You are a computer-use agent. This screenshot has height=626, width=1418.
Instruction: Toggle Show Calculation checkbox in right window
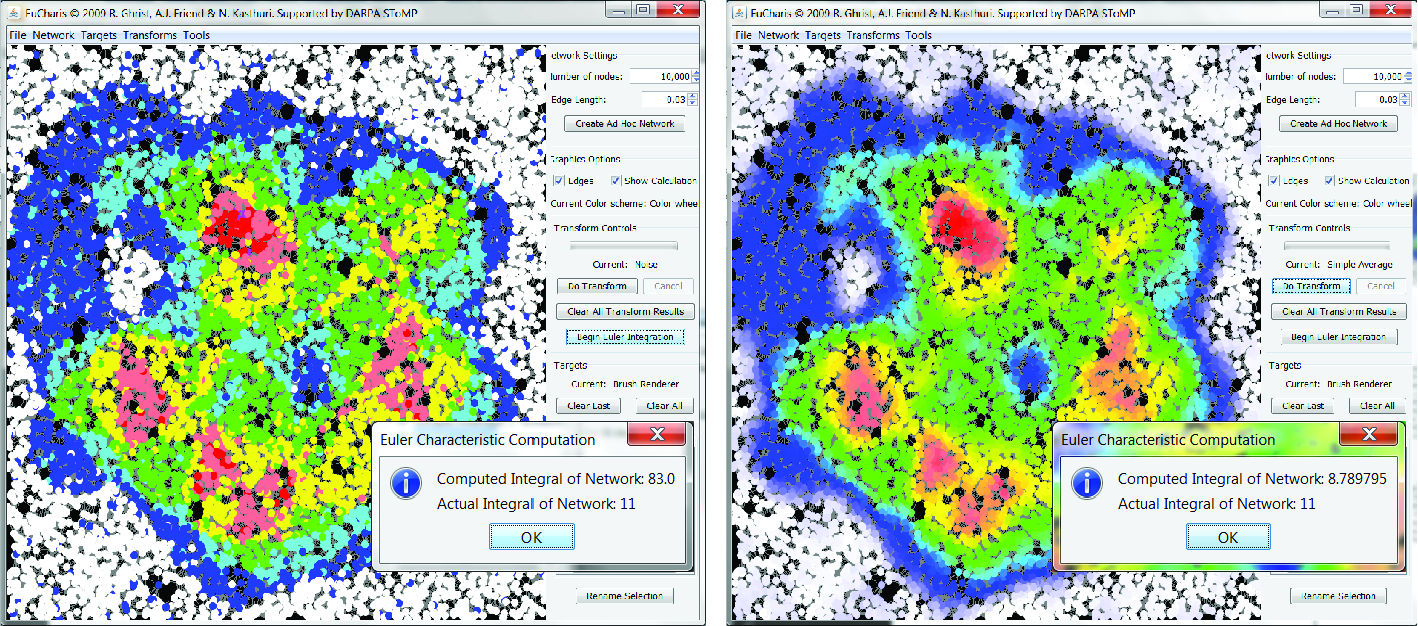[x=1330, y=181]
